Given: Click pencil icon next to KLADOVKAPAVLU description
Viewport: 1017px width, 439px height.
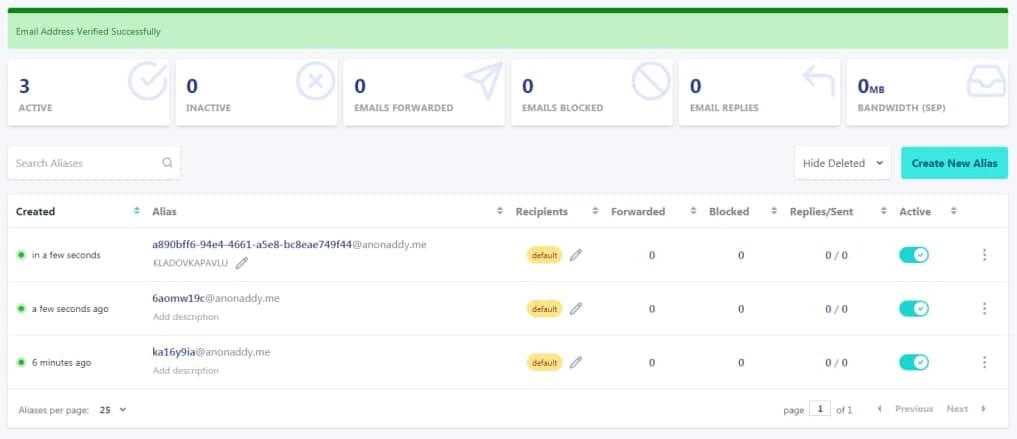Looking at the screenshot, I should tap(242, 263).
